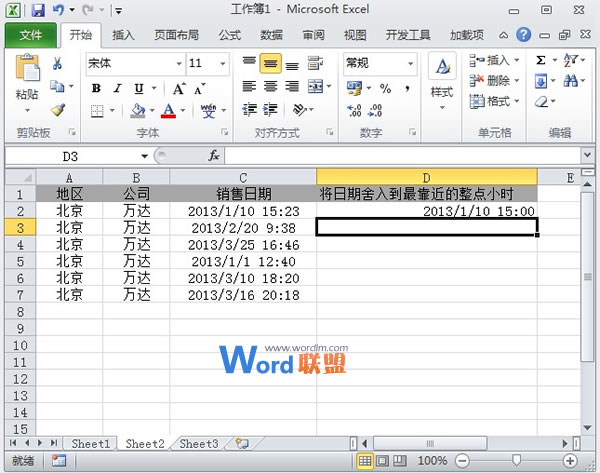Open the insert function fx button
600x473 pixels.
(214, 156)
